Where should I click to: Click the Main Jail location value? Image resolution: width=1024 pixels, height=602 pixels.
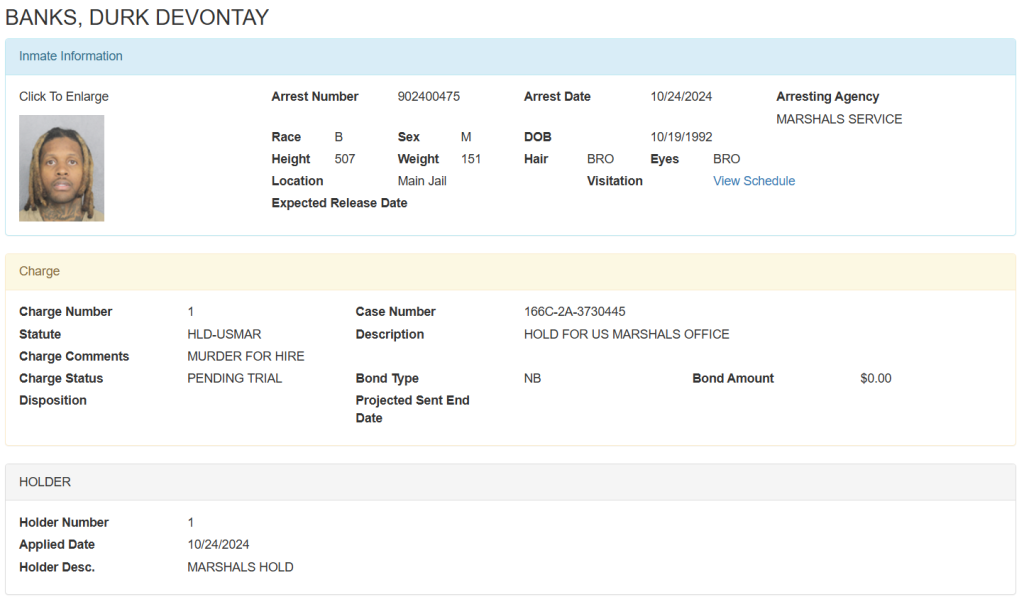tap(421, 181)
